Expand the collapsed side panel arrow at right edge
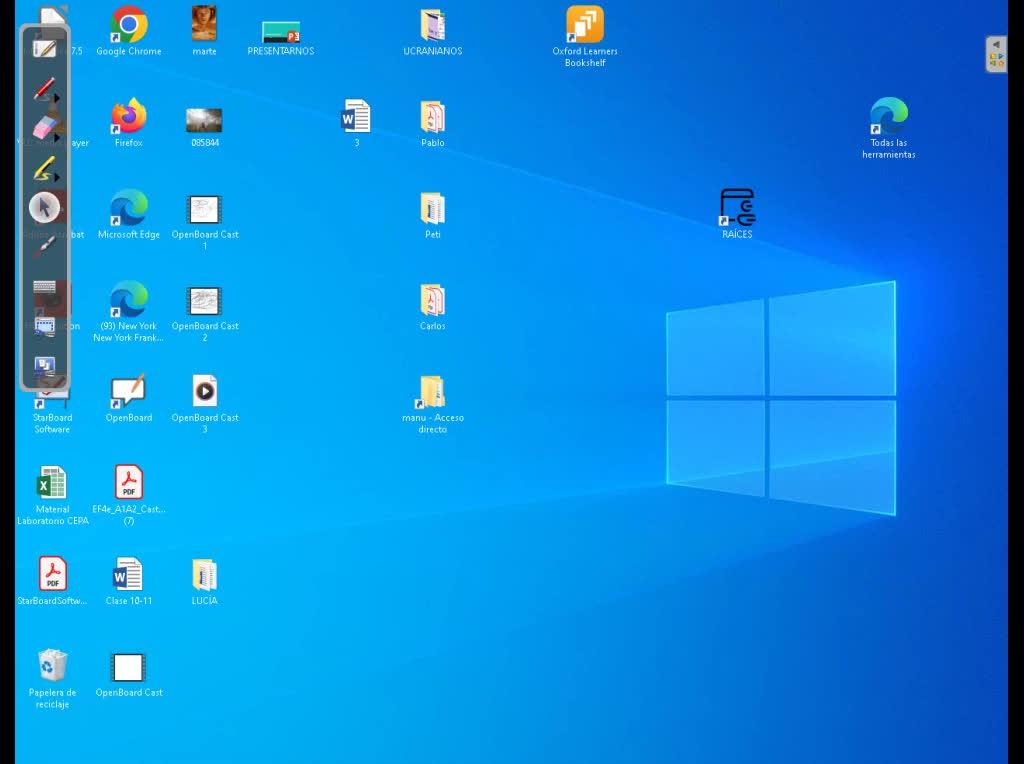The height and width of the screenshot is (764, 1024). pyautogui.click(x=997, y=44)
